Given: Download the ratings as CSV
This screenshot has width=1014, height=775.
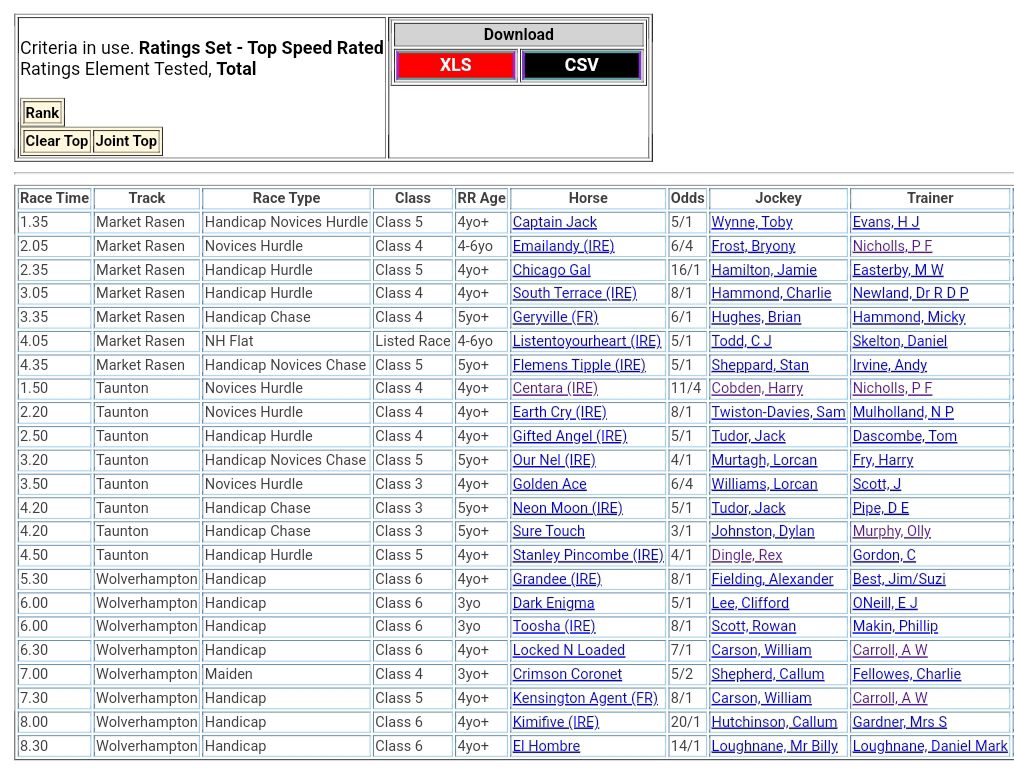Looking at the screenshot, I should 581,65.
